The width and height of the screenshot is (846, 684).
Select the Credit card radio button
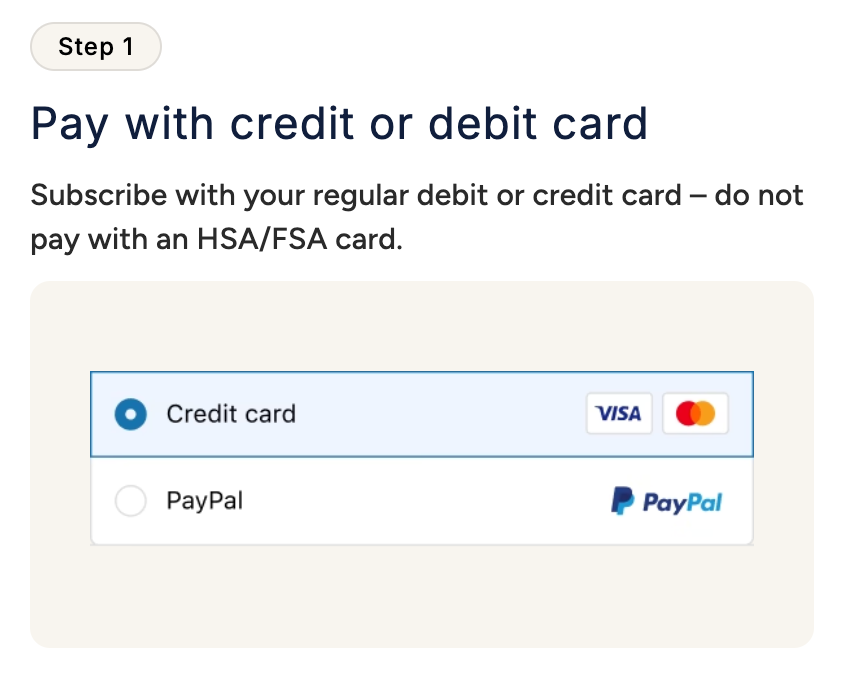131,414
